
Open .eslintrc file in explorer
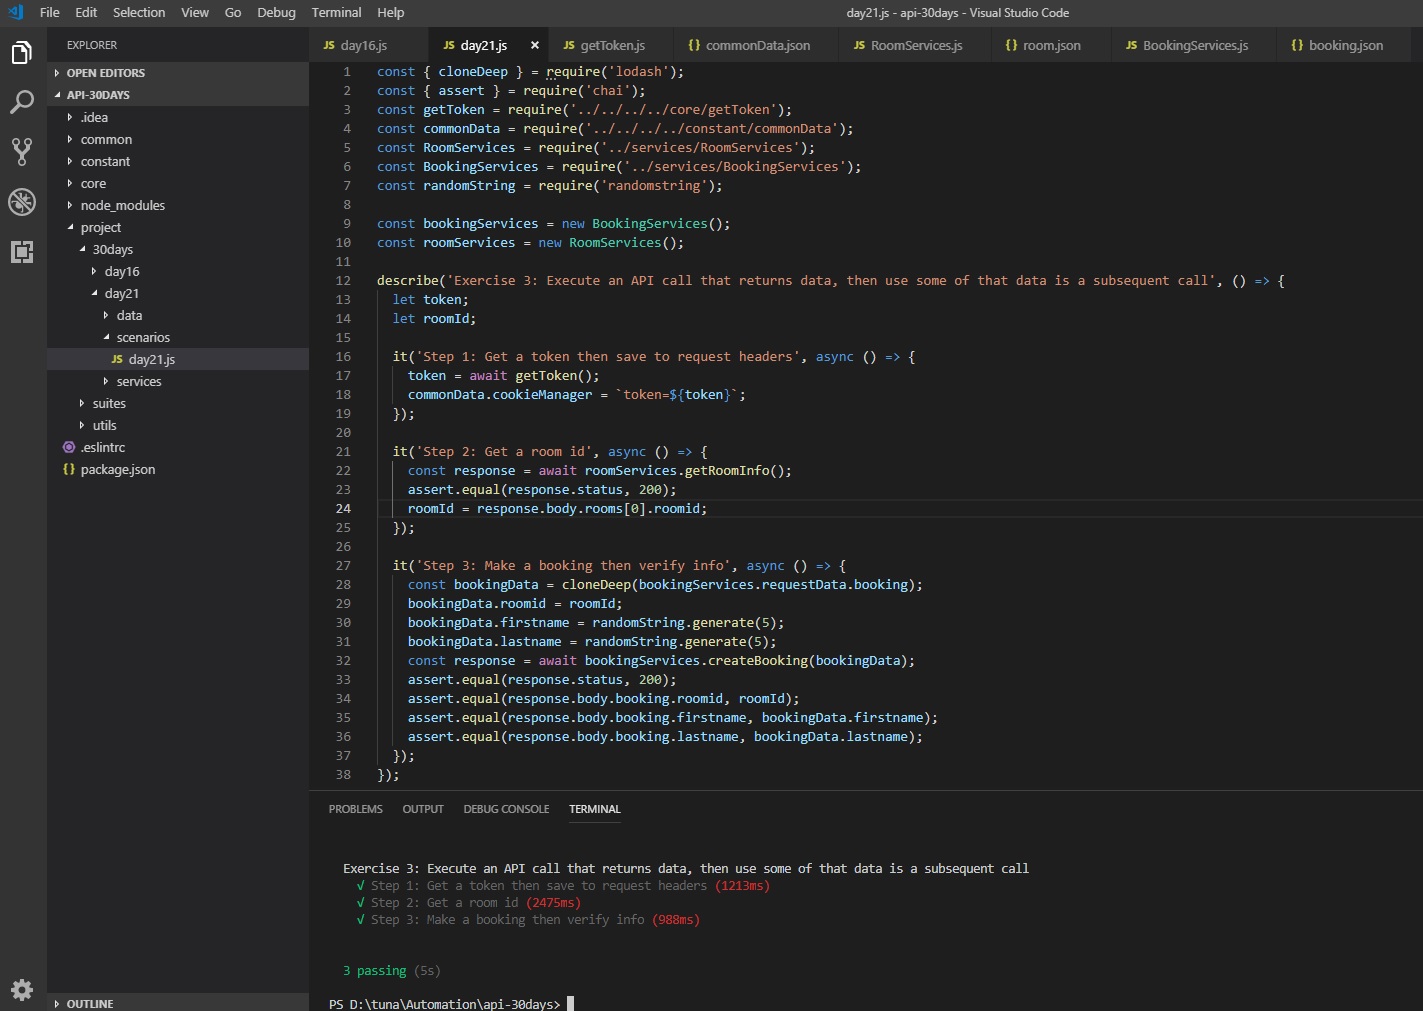click(x=178, y=447)
